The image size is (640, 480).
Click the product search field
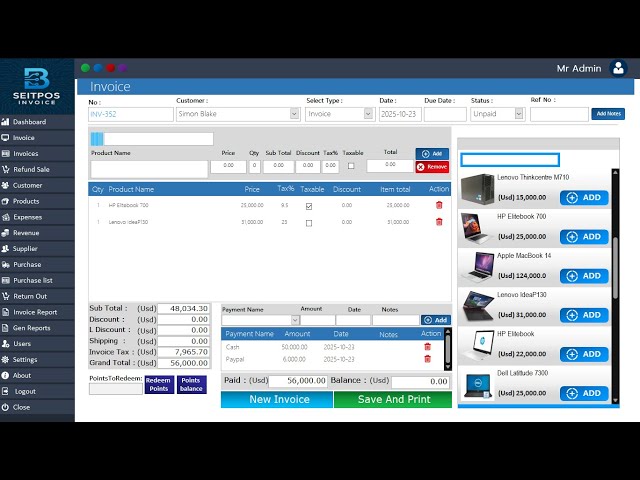click(x=510, y=160)
